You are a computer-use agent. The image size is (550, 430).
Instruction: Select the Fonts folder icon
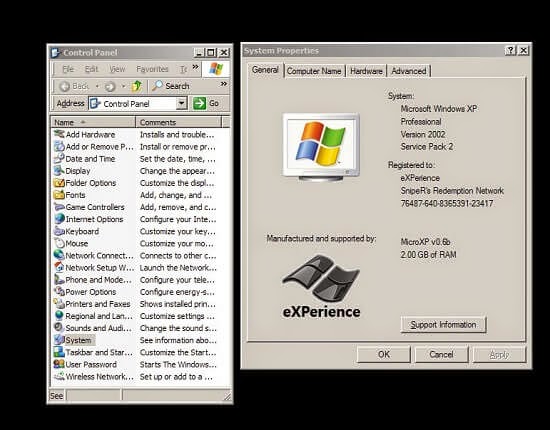click(59, 195)
